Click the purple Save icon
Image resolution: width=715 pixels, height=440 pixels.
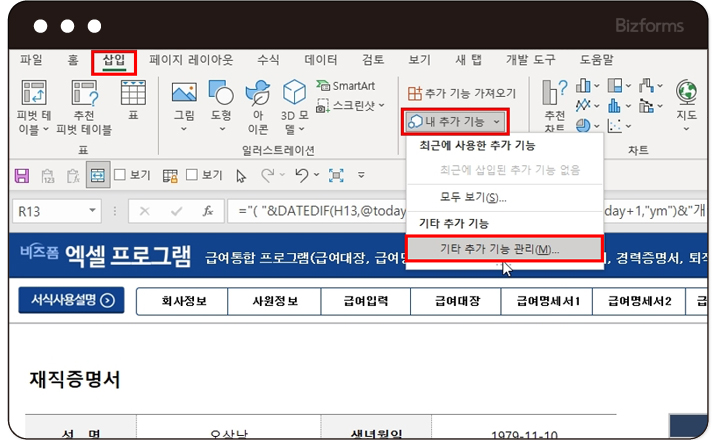click(x=22, y=176)
